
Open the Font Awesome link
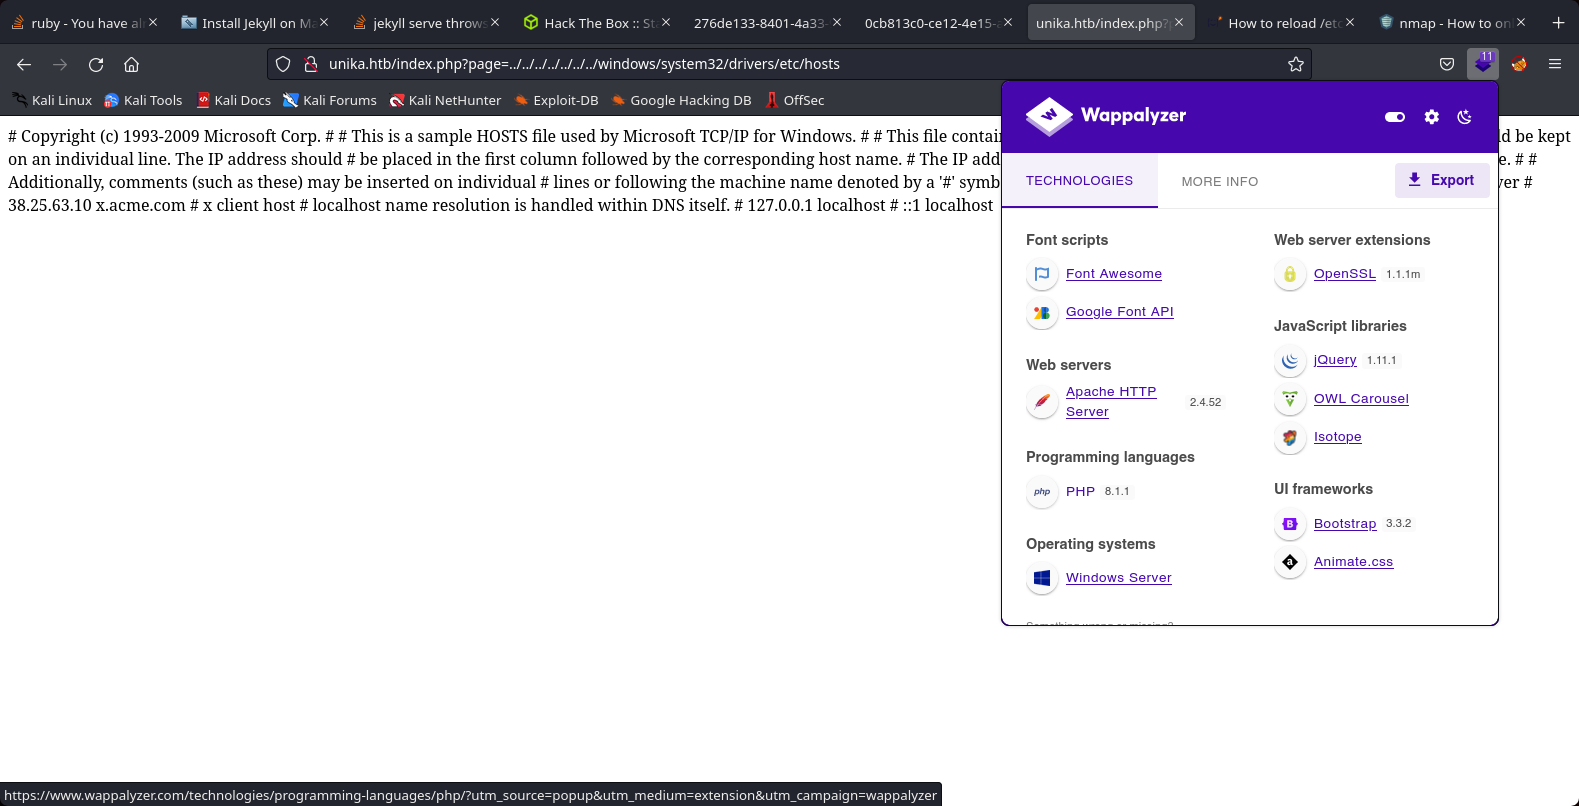coord(1114,274)
